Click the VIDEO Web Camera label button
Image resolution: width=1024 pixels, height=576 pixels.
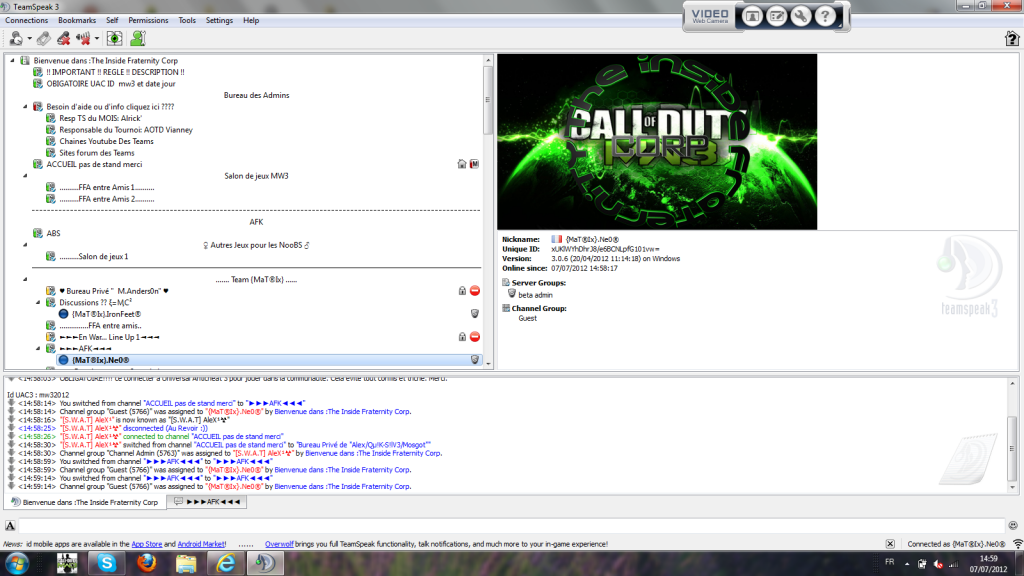pos(710,16)
